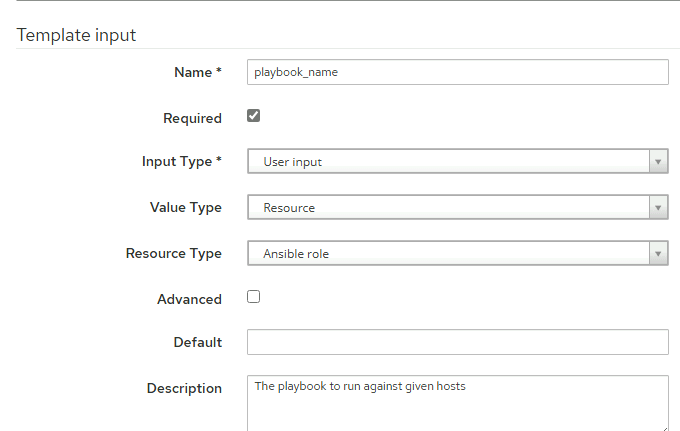Screen dimensions: 680x431
Task: Click the Name field containing playbook_name
Action: 458,72
